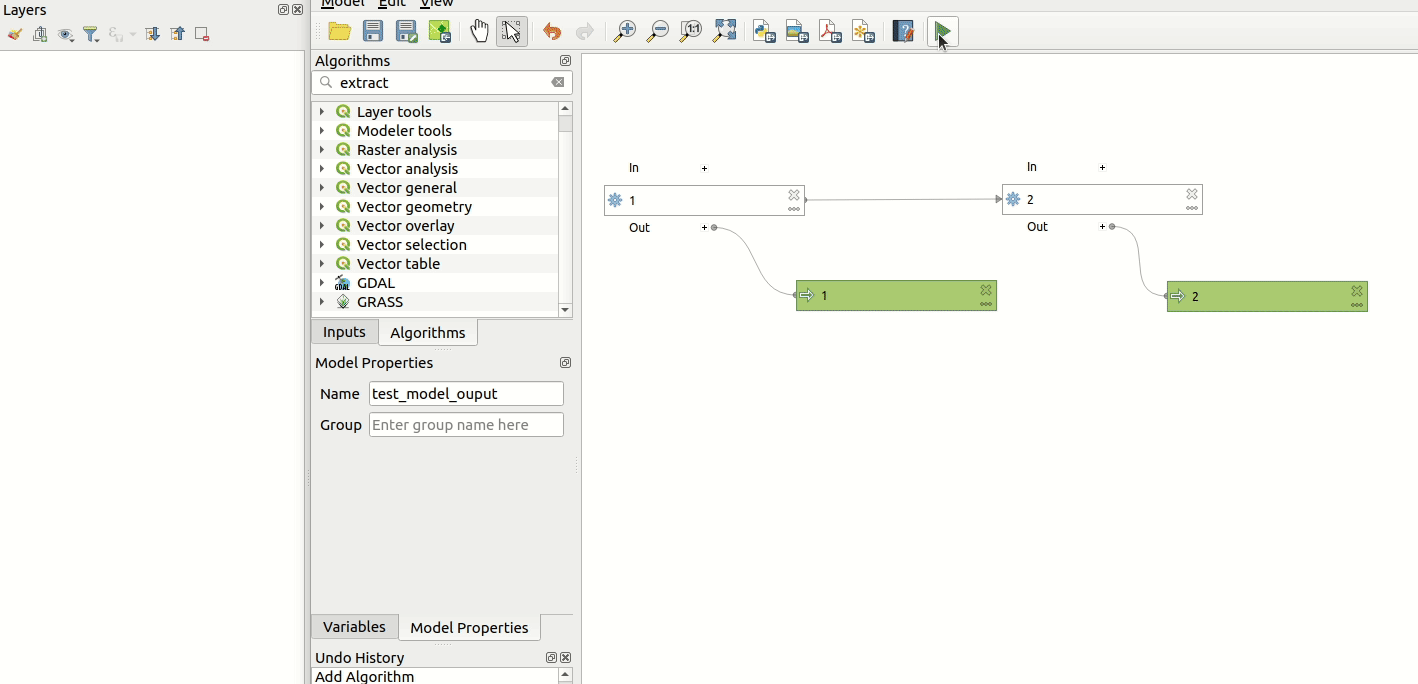Edit green output 2 via its ellipsis
Viewport: 1418px width, 684px height.
pos(1357,305)
